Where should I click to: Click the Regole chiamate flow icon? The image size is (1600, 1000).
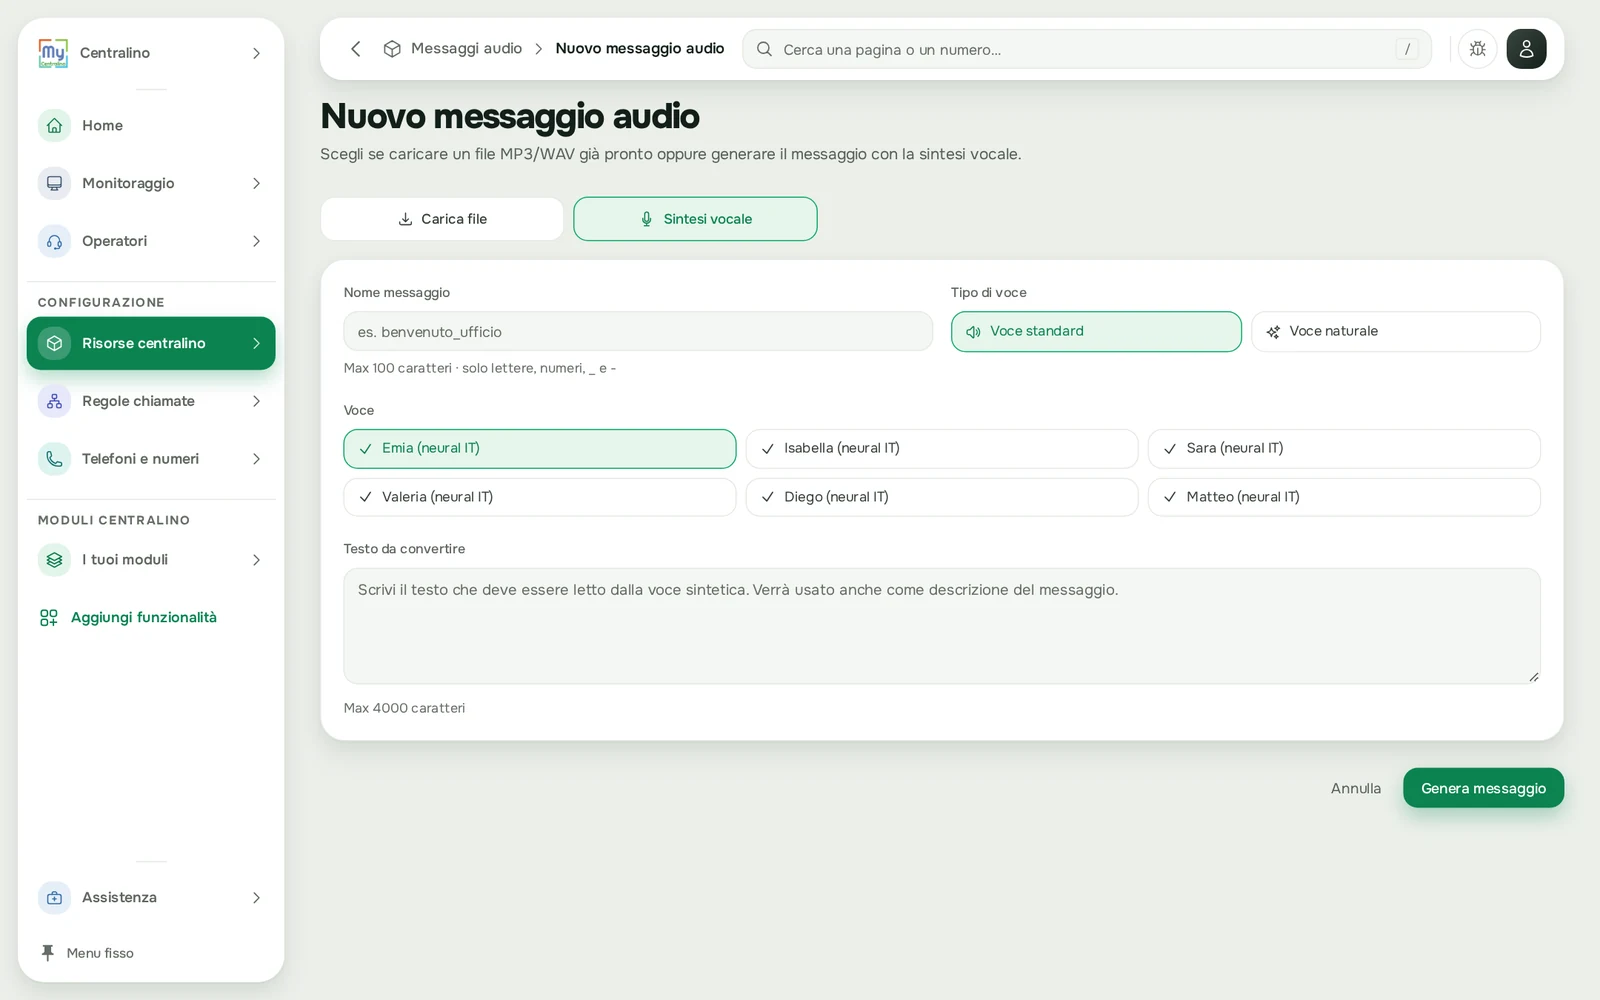pyautogui.click(x=54, y=401)
